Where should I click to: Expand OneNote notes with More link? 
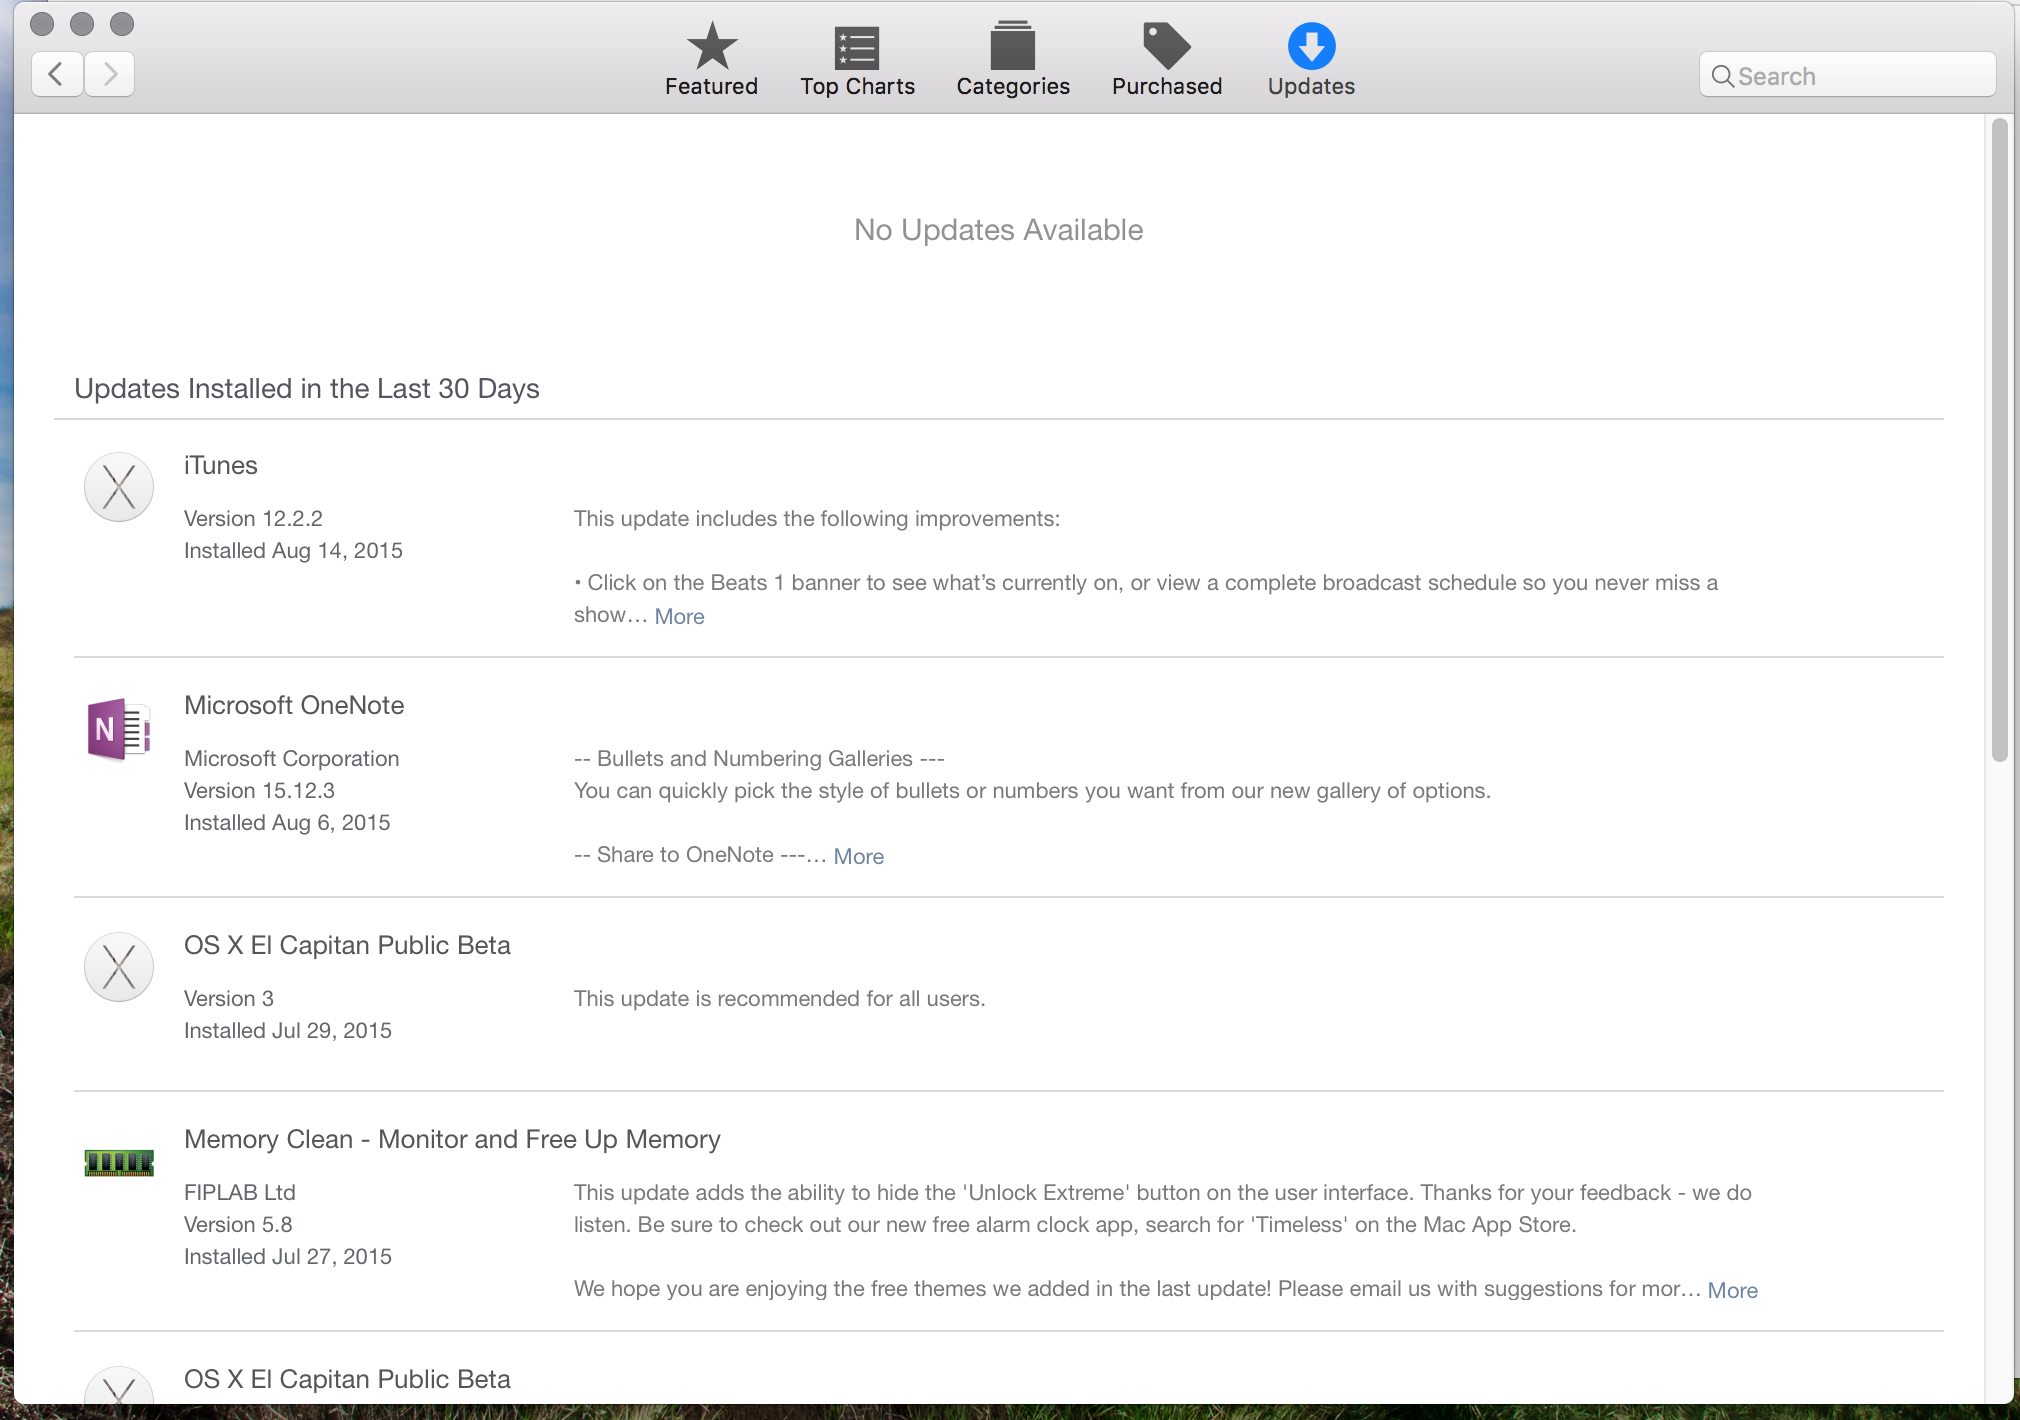click(x=858, y=856)
